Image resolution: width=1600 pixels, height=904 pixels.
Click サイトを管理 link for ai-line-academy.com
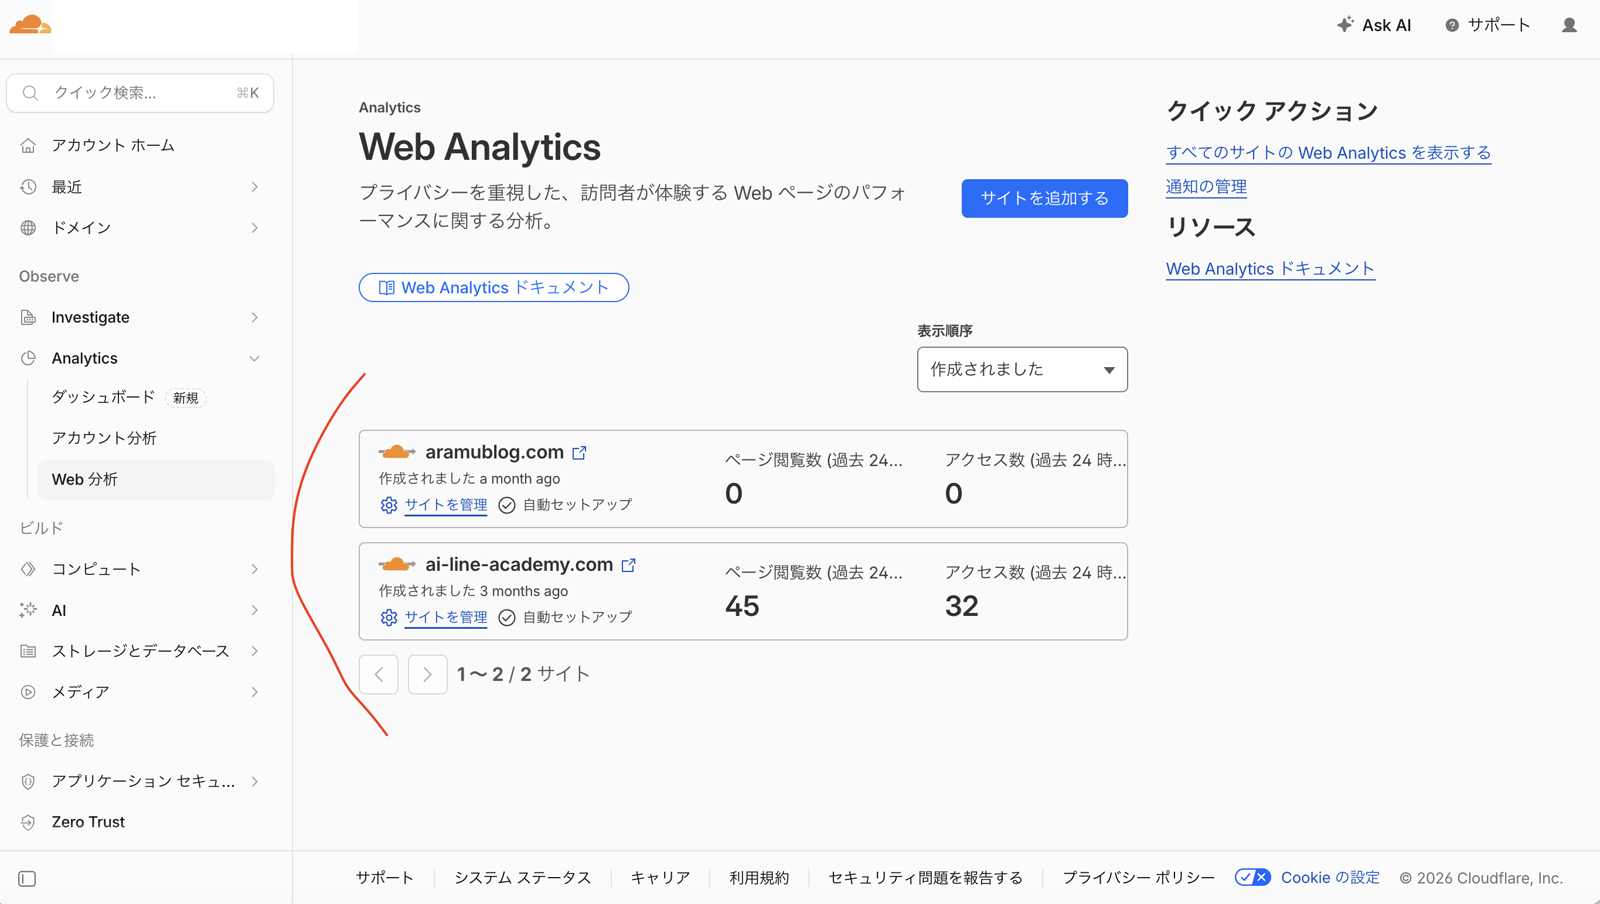coord(446,617)
